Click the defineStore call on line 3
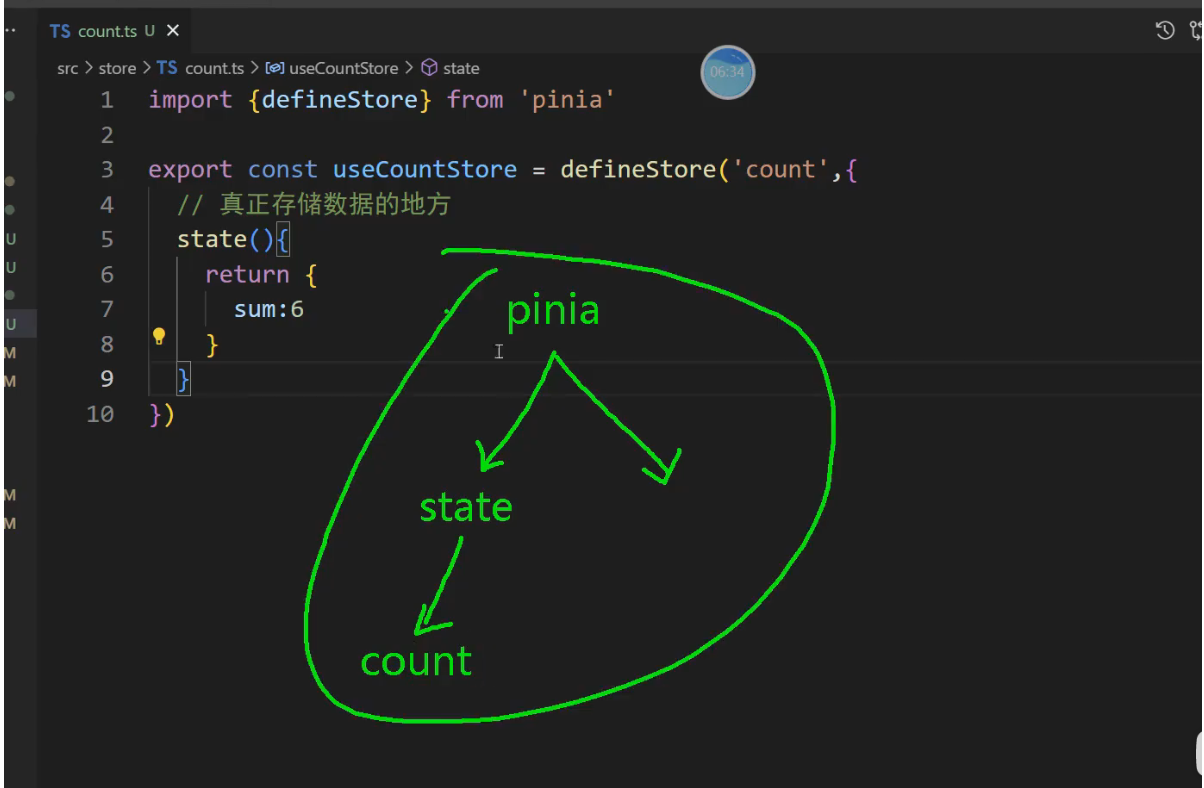1204x788 pixels. coord(638,170)
